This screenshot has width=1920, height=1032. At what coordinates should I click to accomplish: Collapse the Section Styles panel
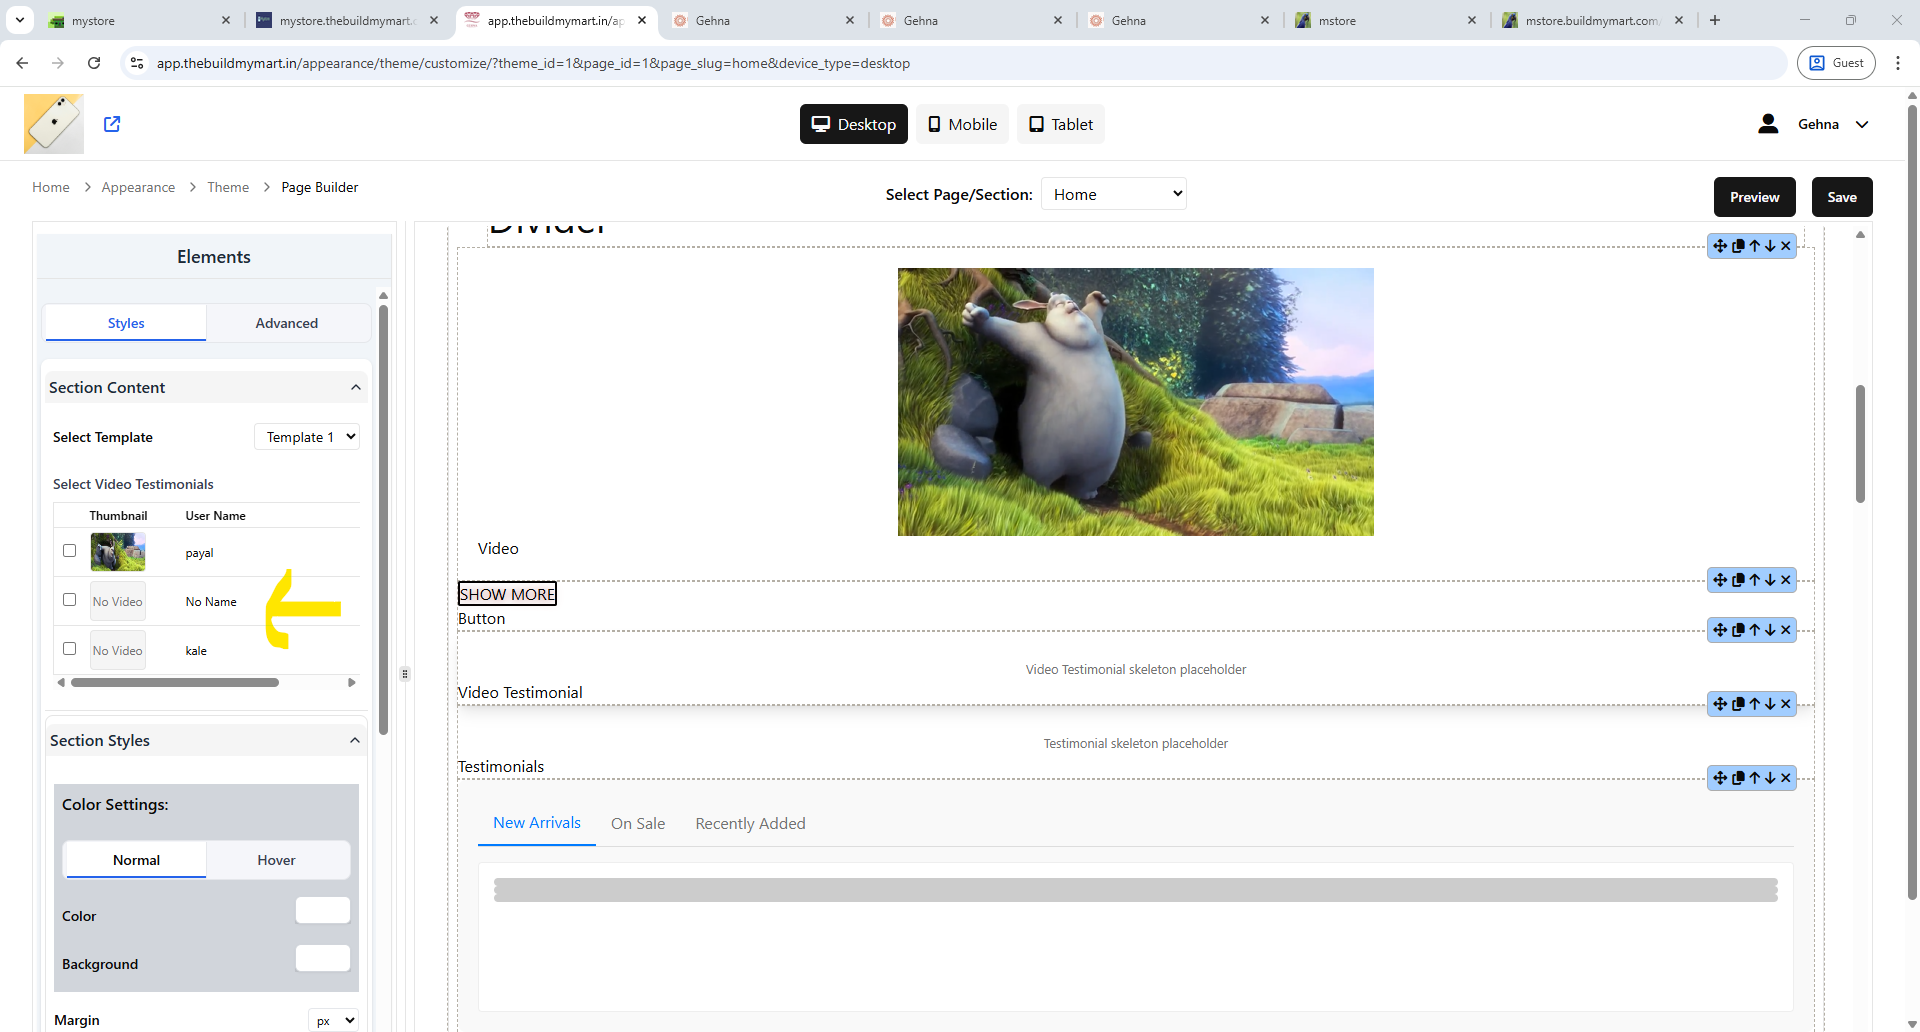coord(355,741)
